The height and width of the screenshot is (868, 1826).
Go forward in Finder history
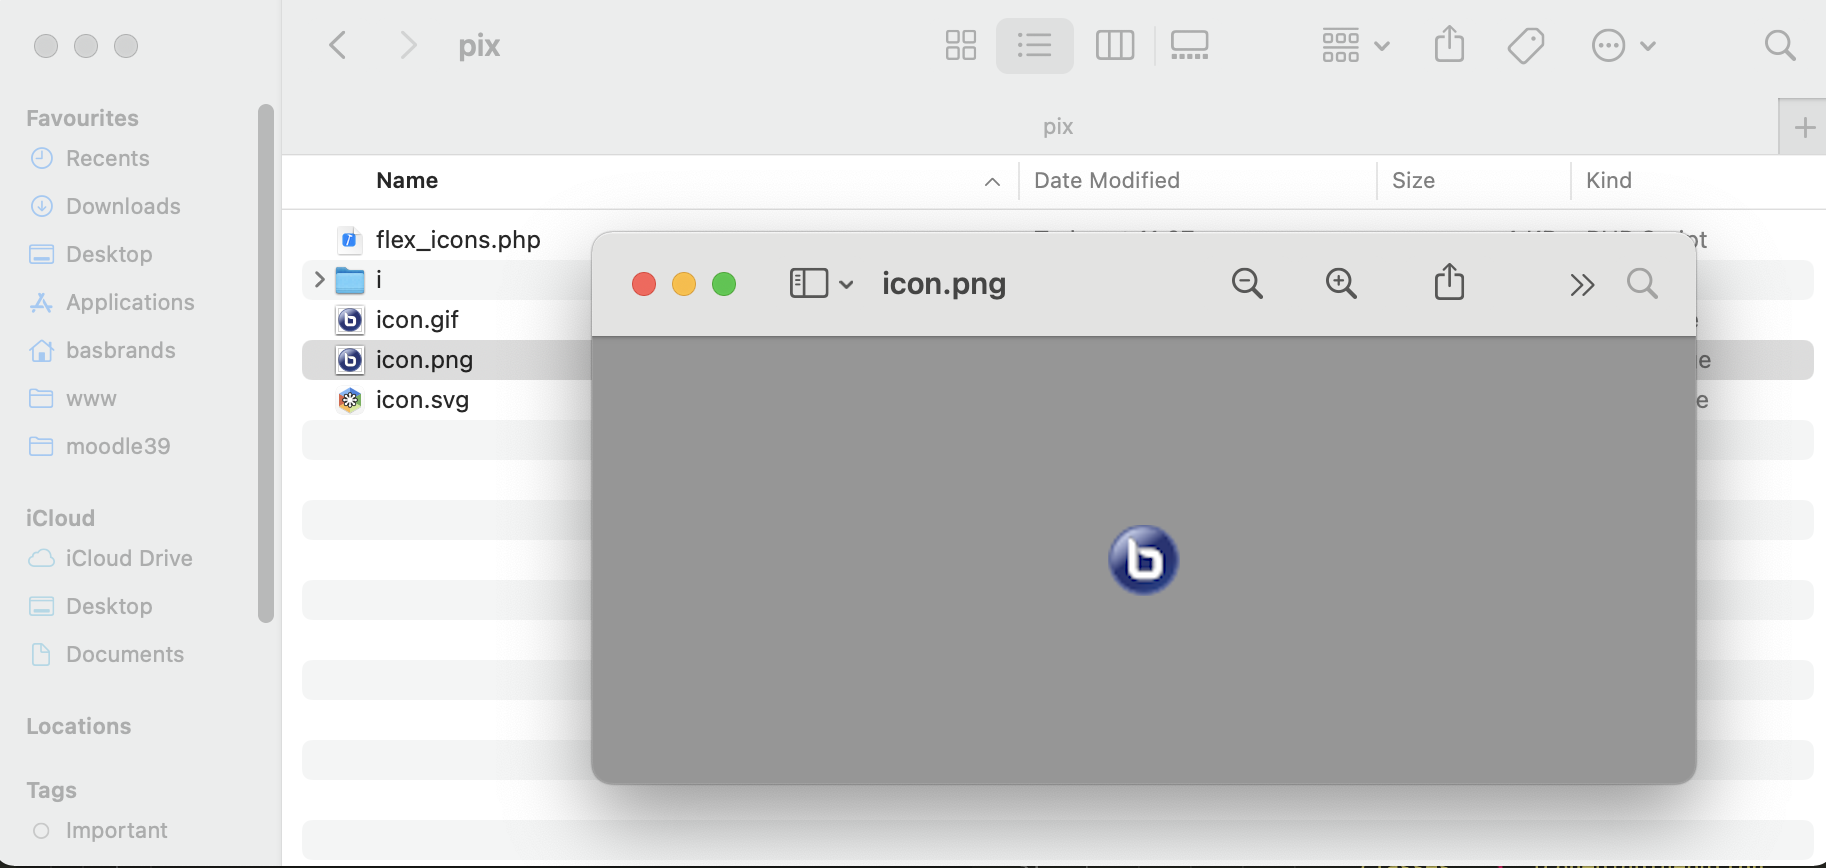(407, 45)
